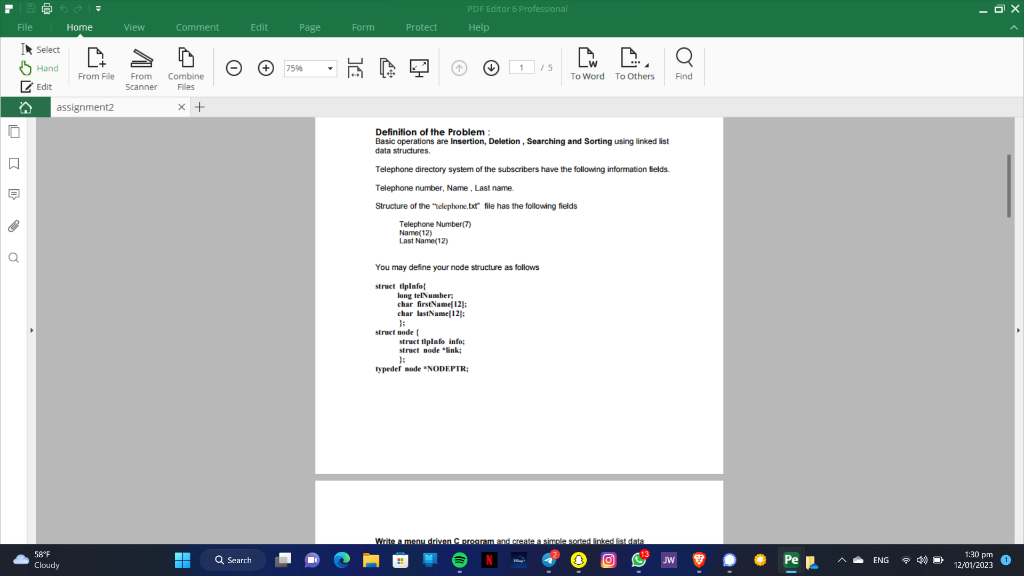Click the page number field

pyautogui.click(x=522, y=67)
